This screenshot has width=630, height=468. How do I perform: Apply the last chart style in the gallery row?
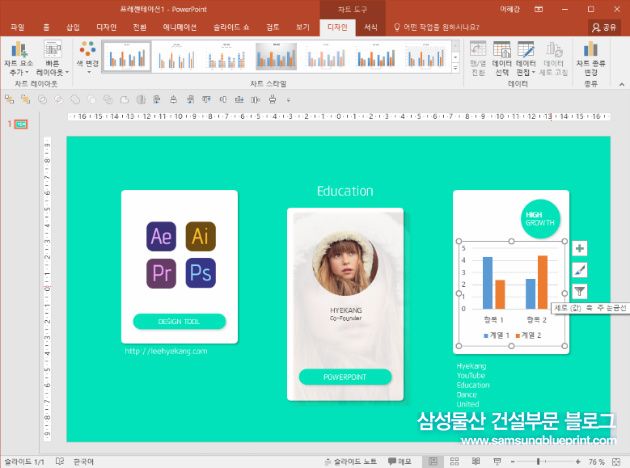(x=426, y=57)
